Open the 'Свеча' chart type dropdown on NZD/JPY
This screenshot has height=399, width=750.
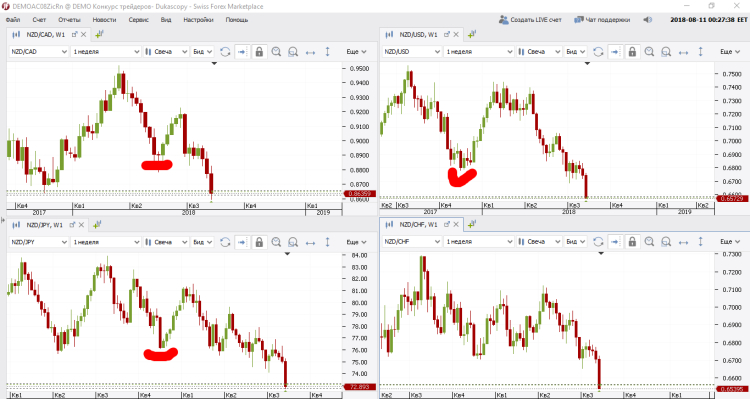tap(165, 242)
